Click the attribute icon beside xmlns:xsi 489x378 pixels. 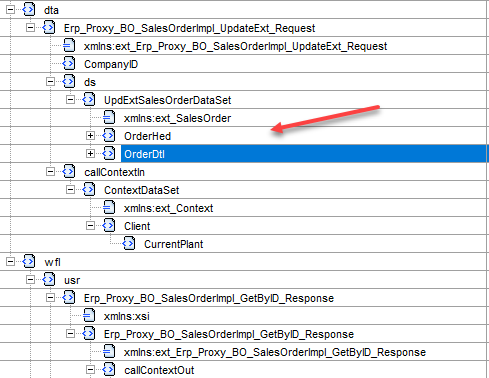click(89, 316)
